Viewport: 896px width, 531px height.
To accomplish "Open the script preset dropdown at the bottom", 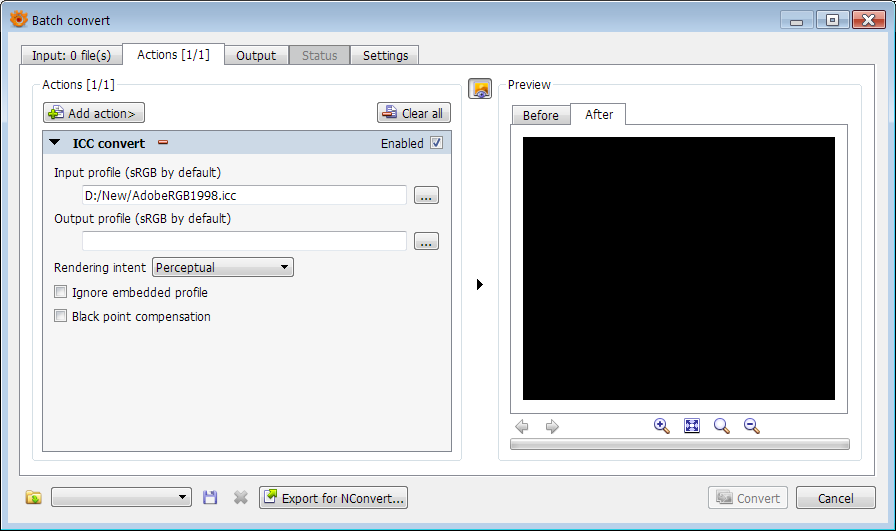I will [x=121, y=497].
